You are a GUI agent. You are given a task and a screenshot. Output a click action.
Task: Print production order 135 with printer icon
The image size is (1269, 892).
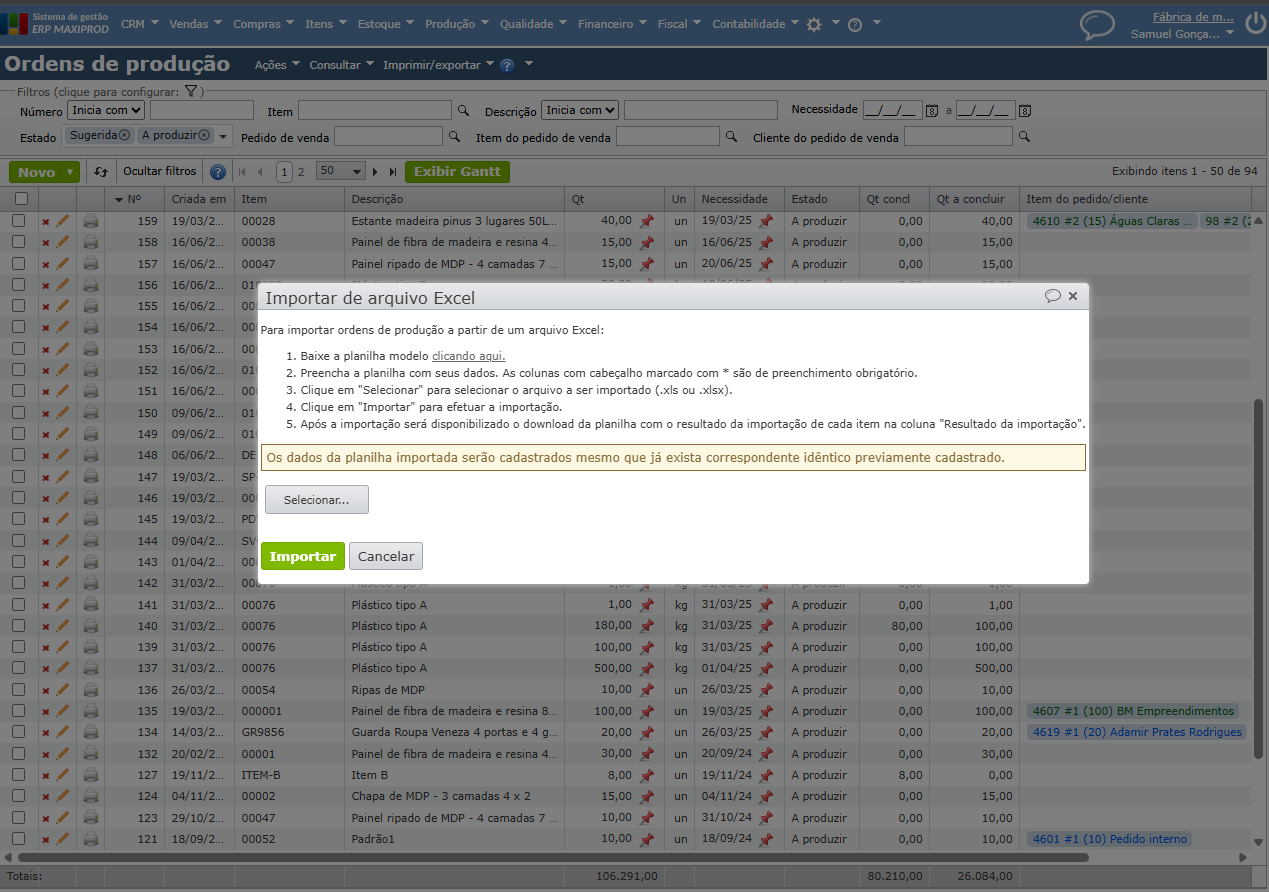pyautogui.click(x=91, y=711)
